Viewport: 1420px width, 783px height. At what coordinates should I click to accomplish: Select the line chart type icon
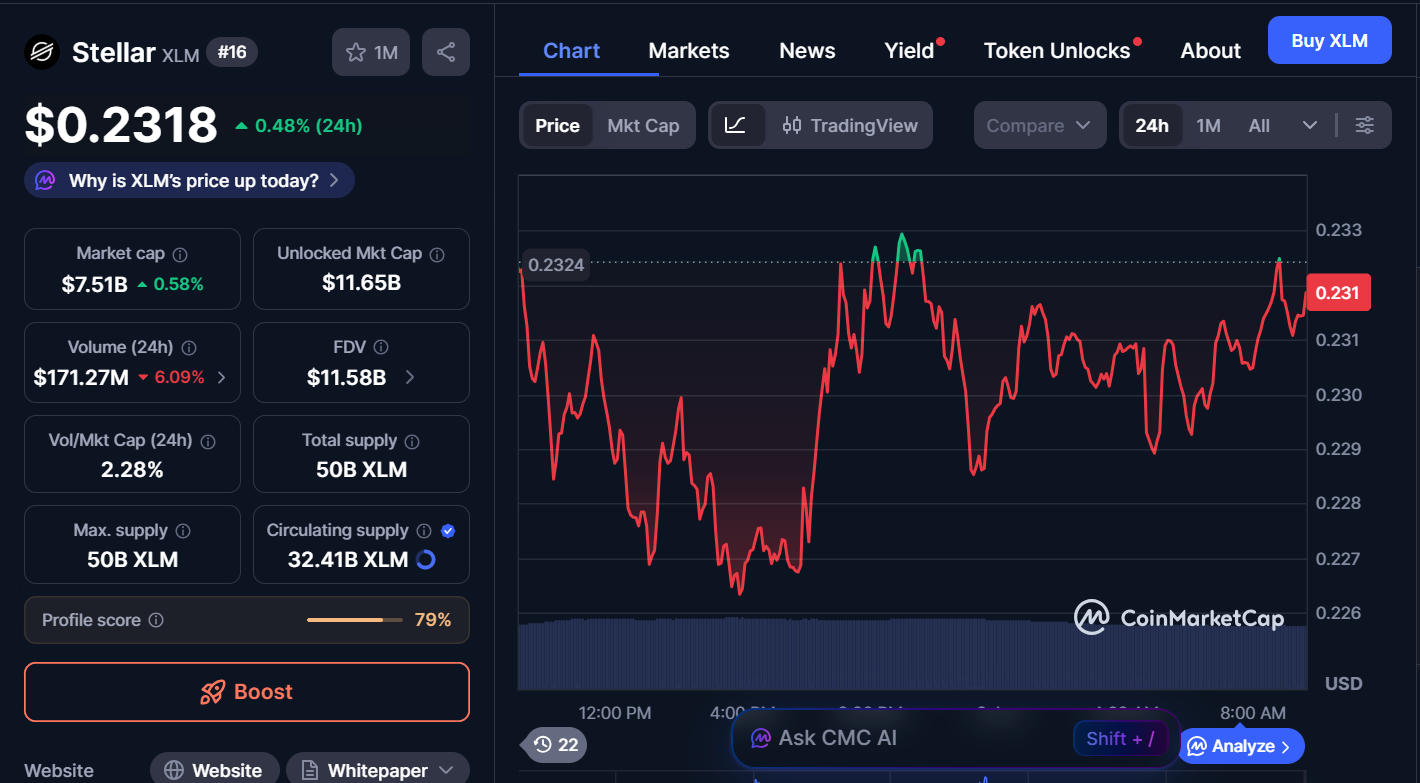pos(737,125)
